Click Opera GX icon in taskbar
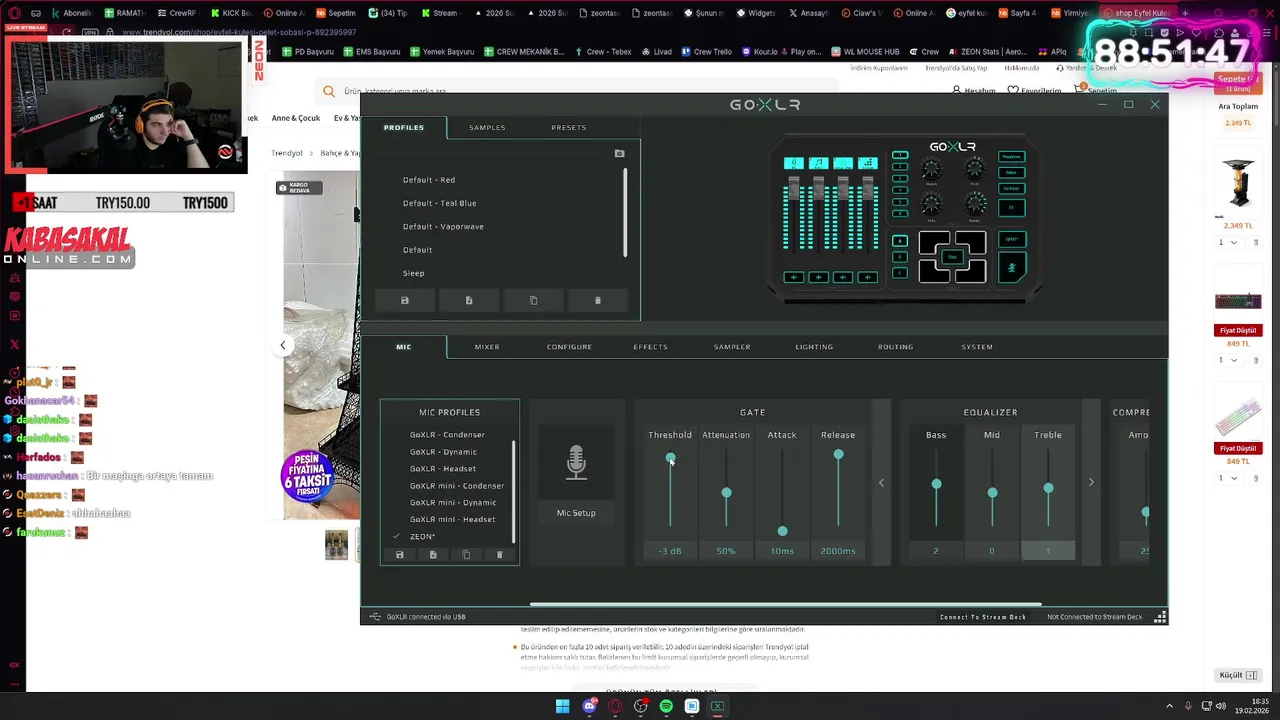 pos(615,706)
